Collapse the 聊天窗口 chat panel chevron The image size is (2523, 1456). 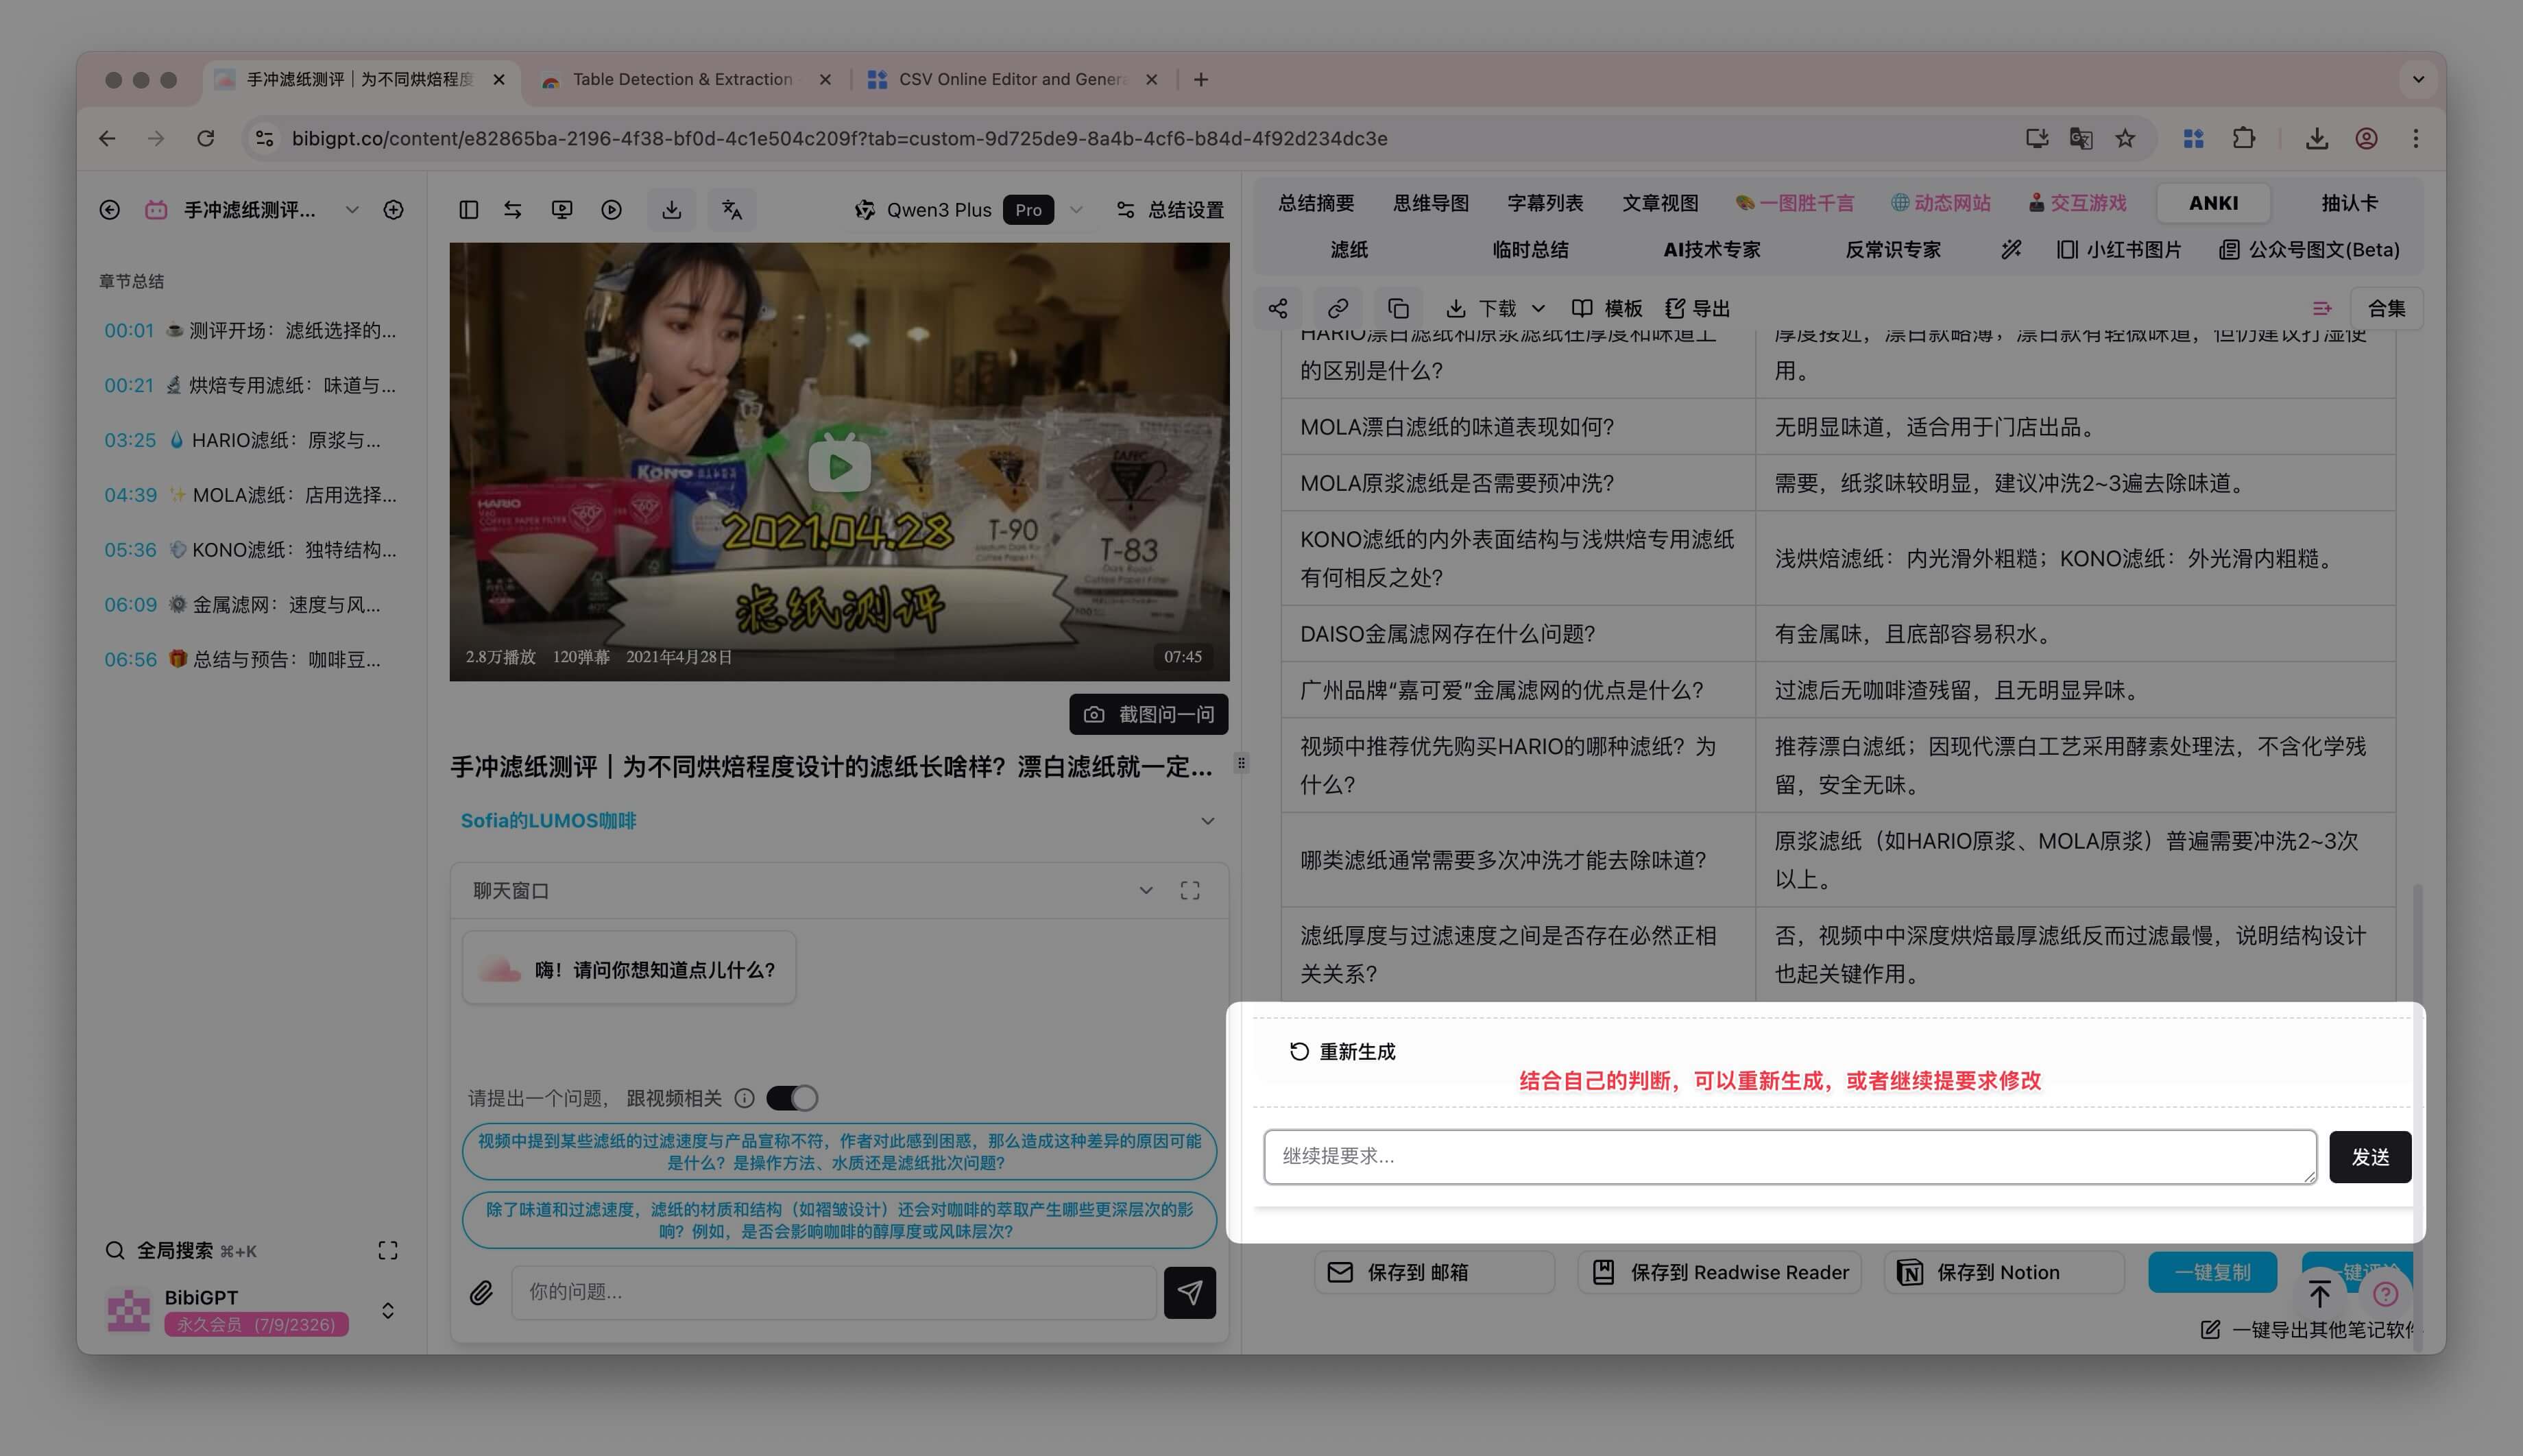pyautogui.click(x=1146, y=890)
